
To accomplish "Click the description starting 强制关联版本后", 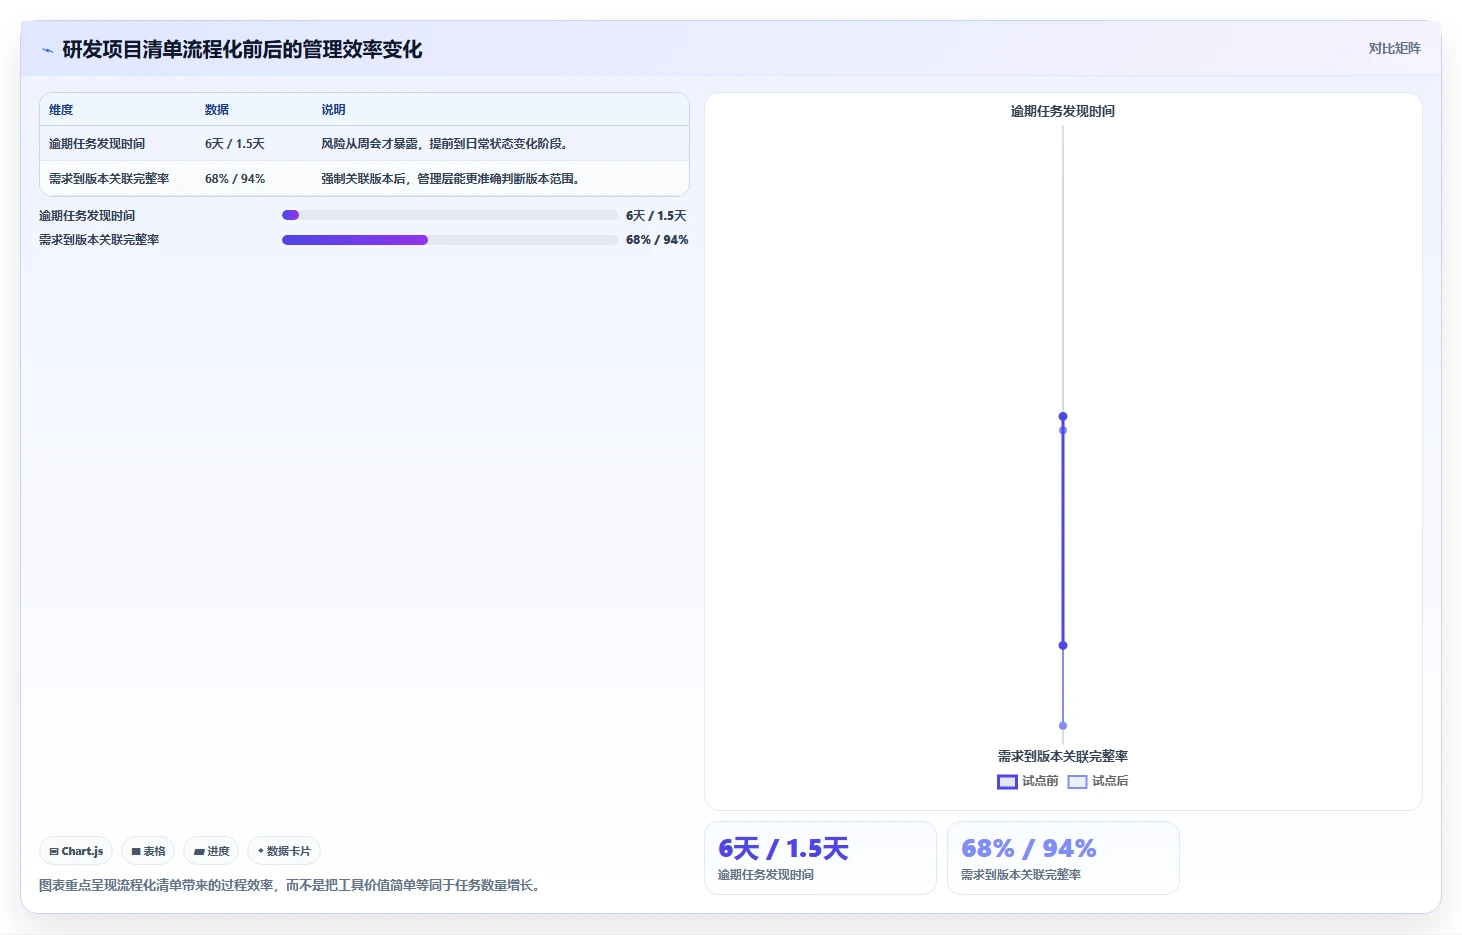I will coord(450,179).
